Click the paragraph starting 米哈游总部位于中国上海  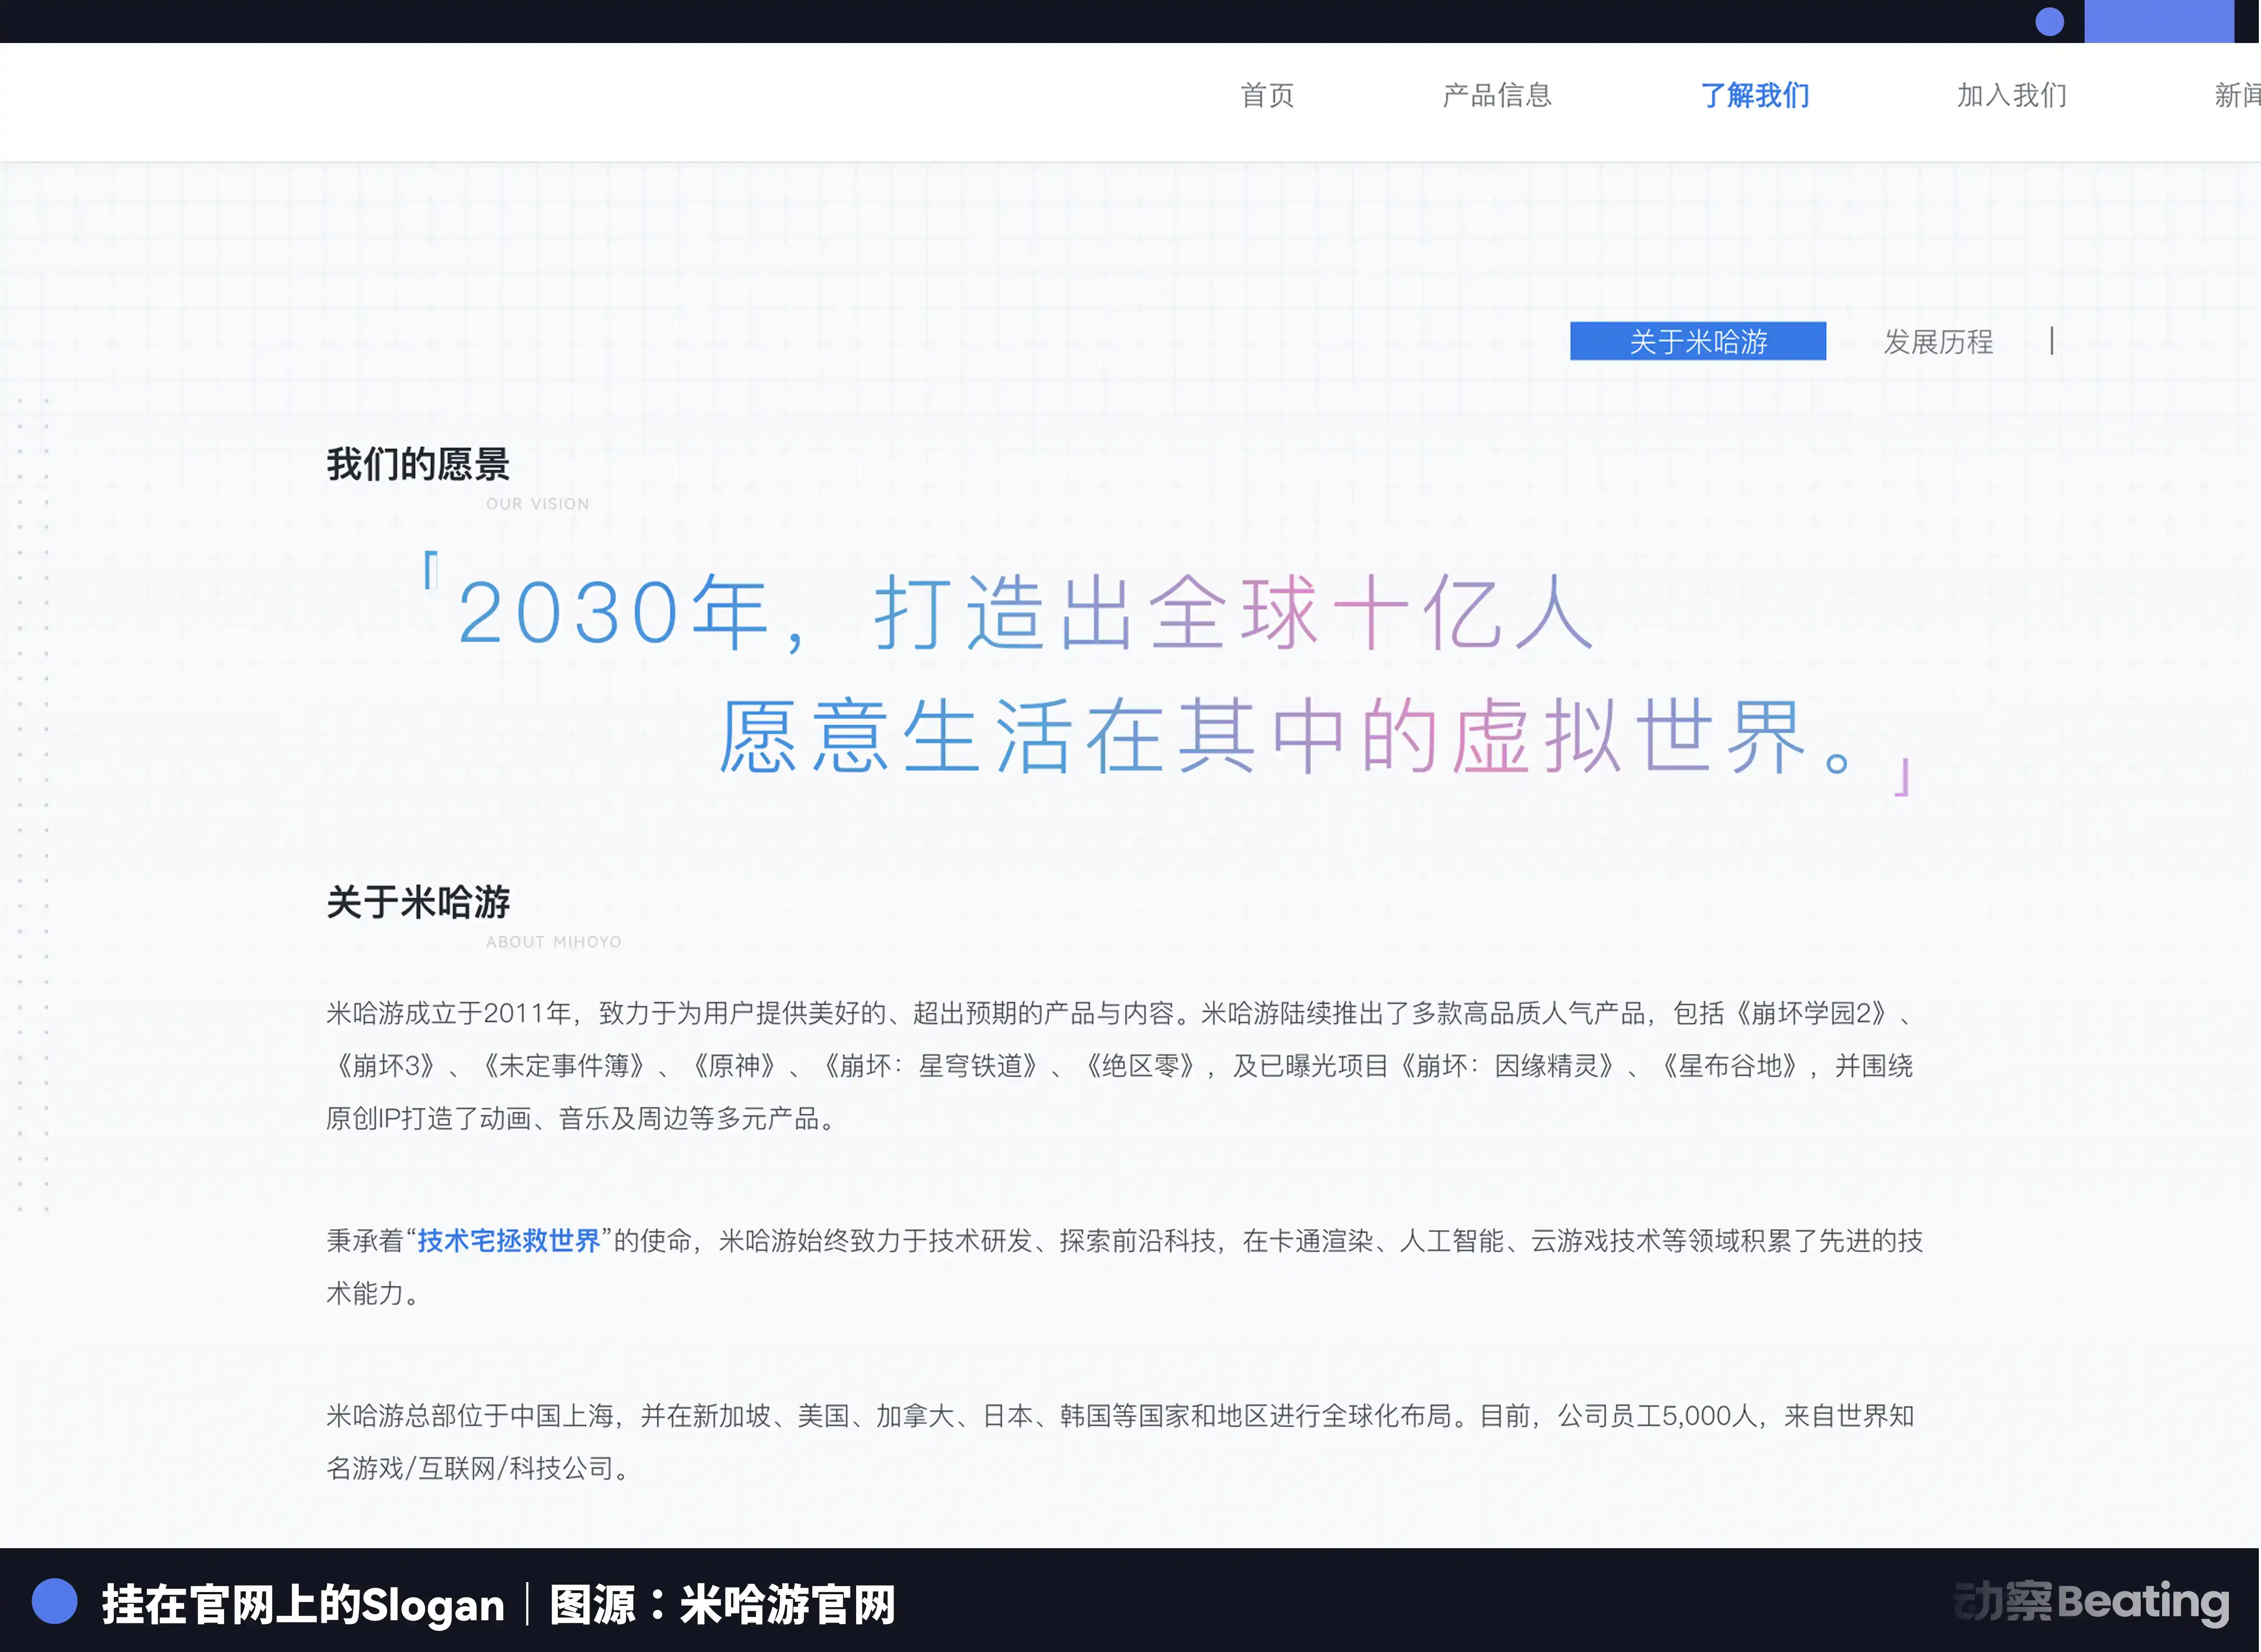1120,1442
